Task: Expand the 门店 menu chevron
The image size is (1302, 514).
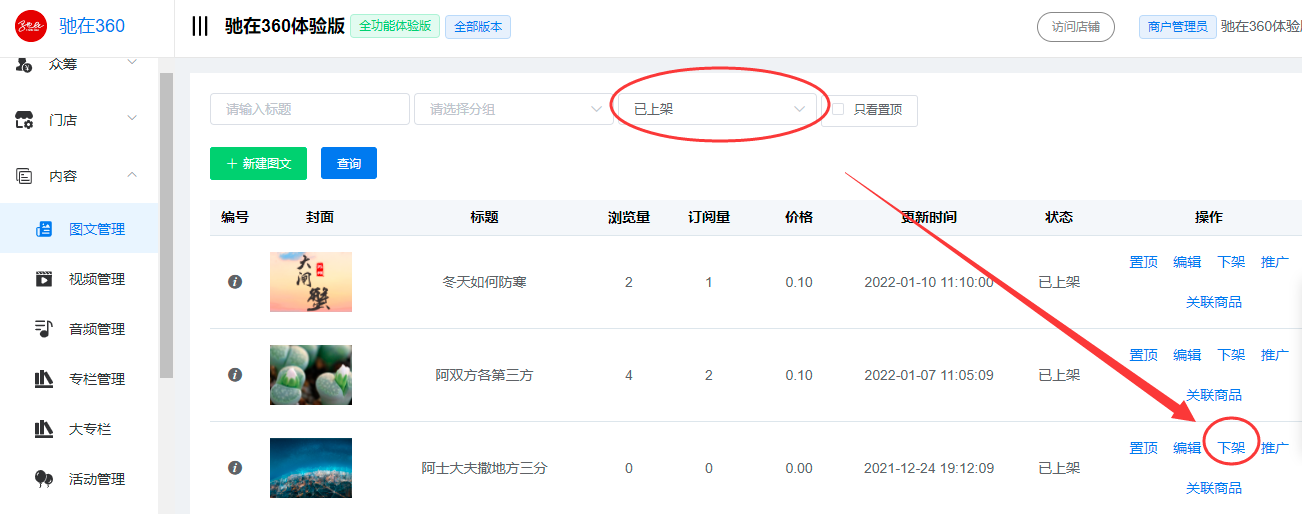Action: (132, 119)
